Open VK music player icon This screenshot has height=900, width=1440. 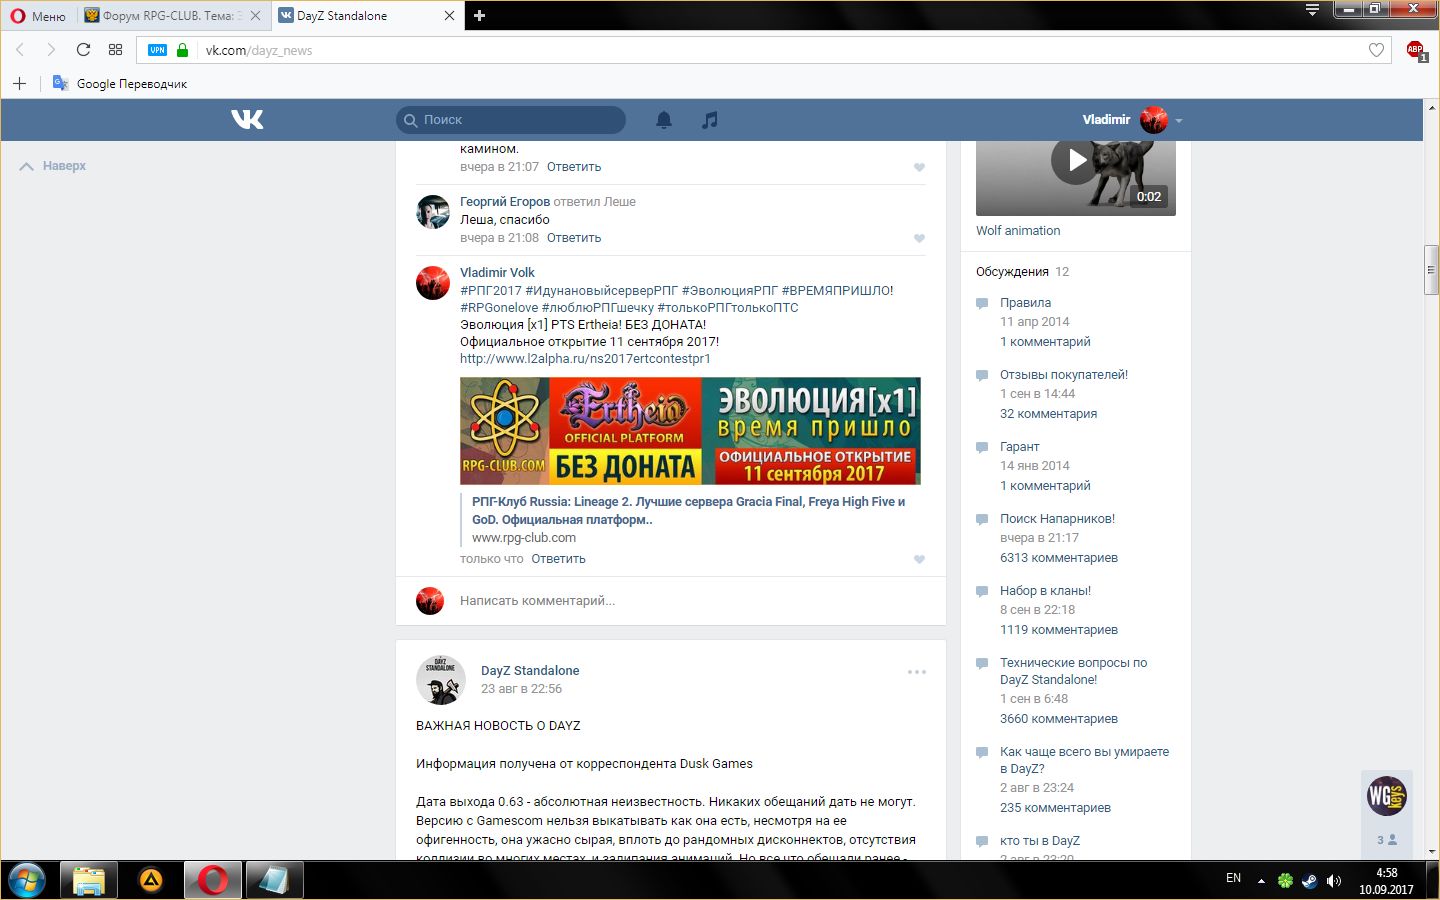pos(709,119)
